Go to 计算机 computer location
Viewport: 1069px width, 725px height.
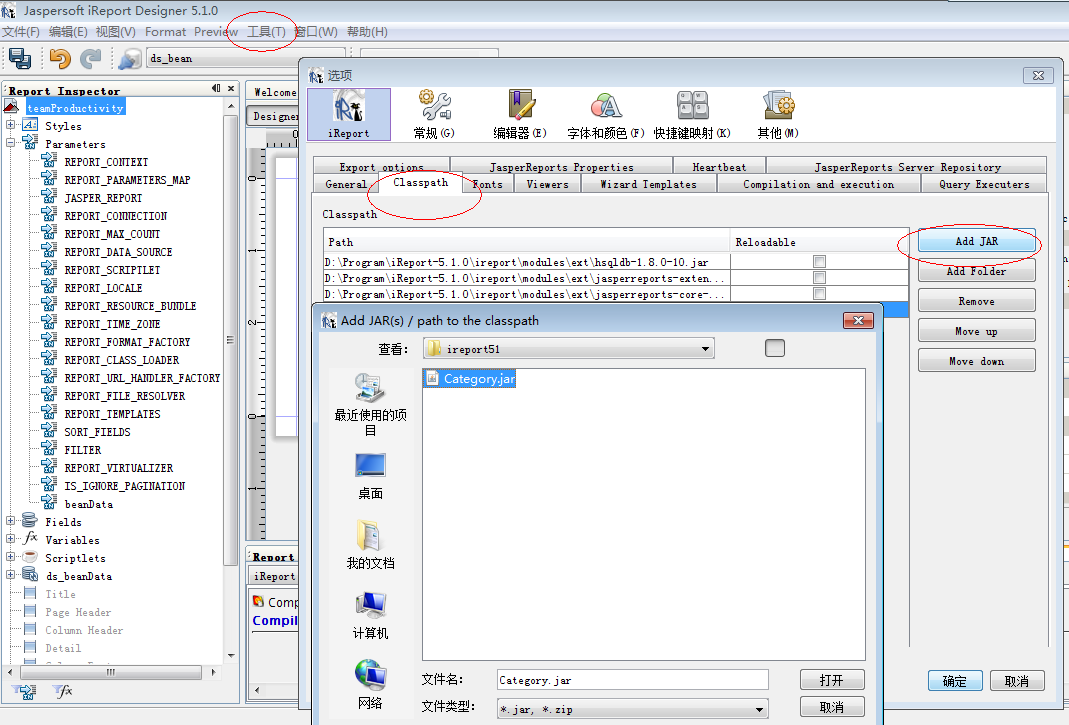(370, 615)
